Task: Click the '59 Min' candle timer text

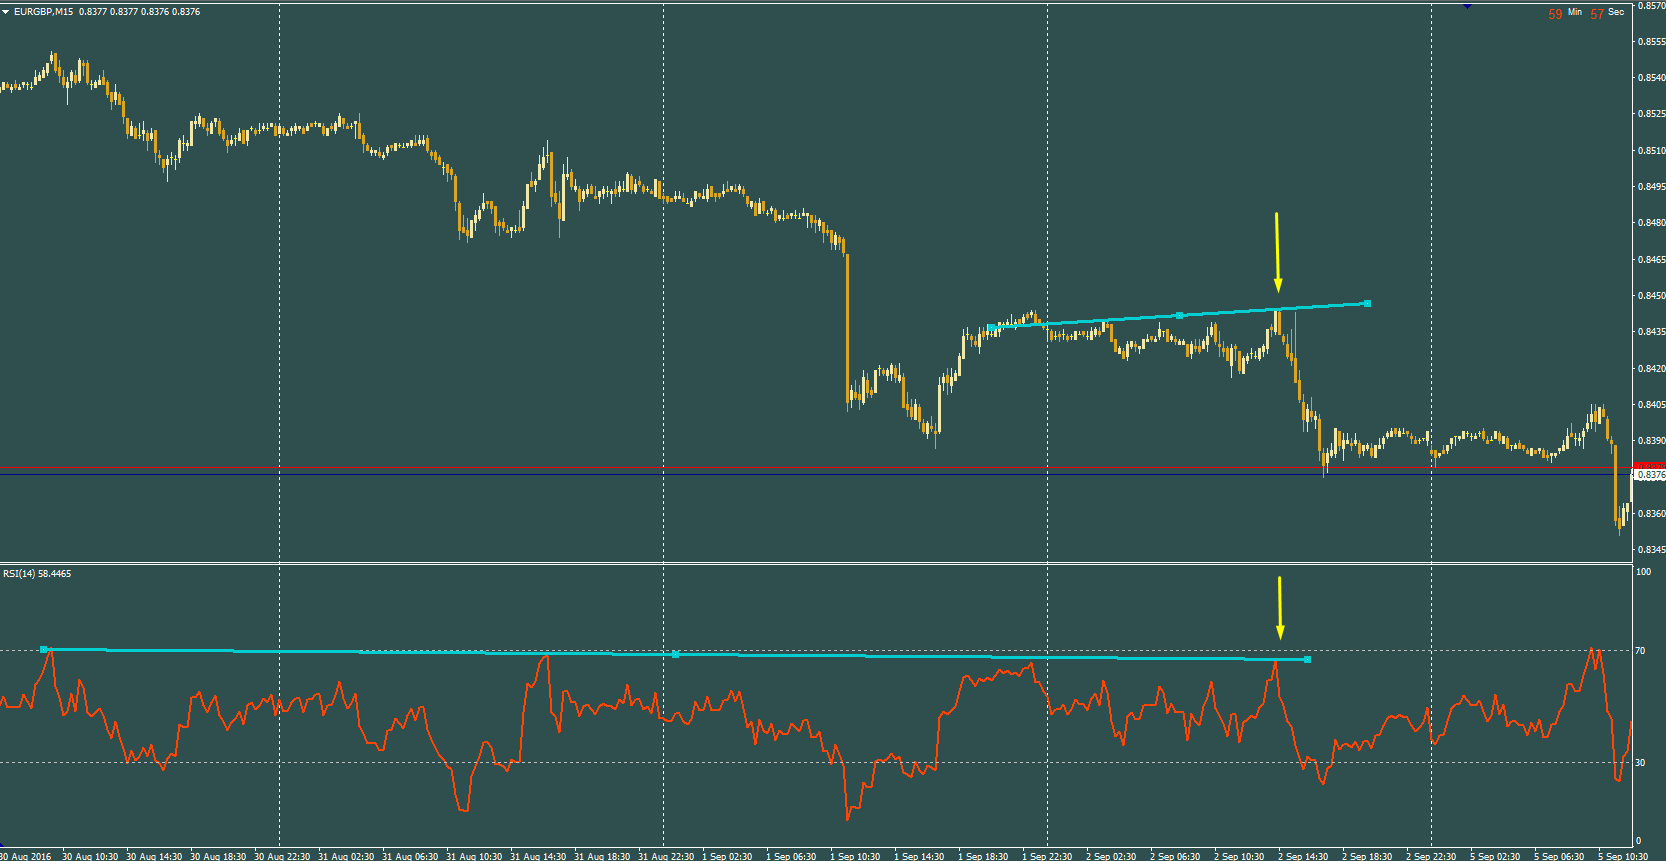Action: coord(1565,14)
